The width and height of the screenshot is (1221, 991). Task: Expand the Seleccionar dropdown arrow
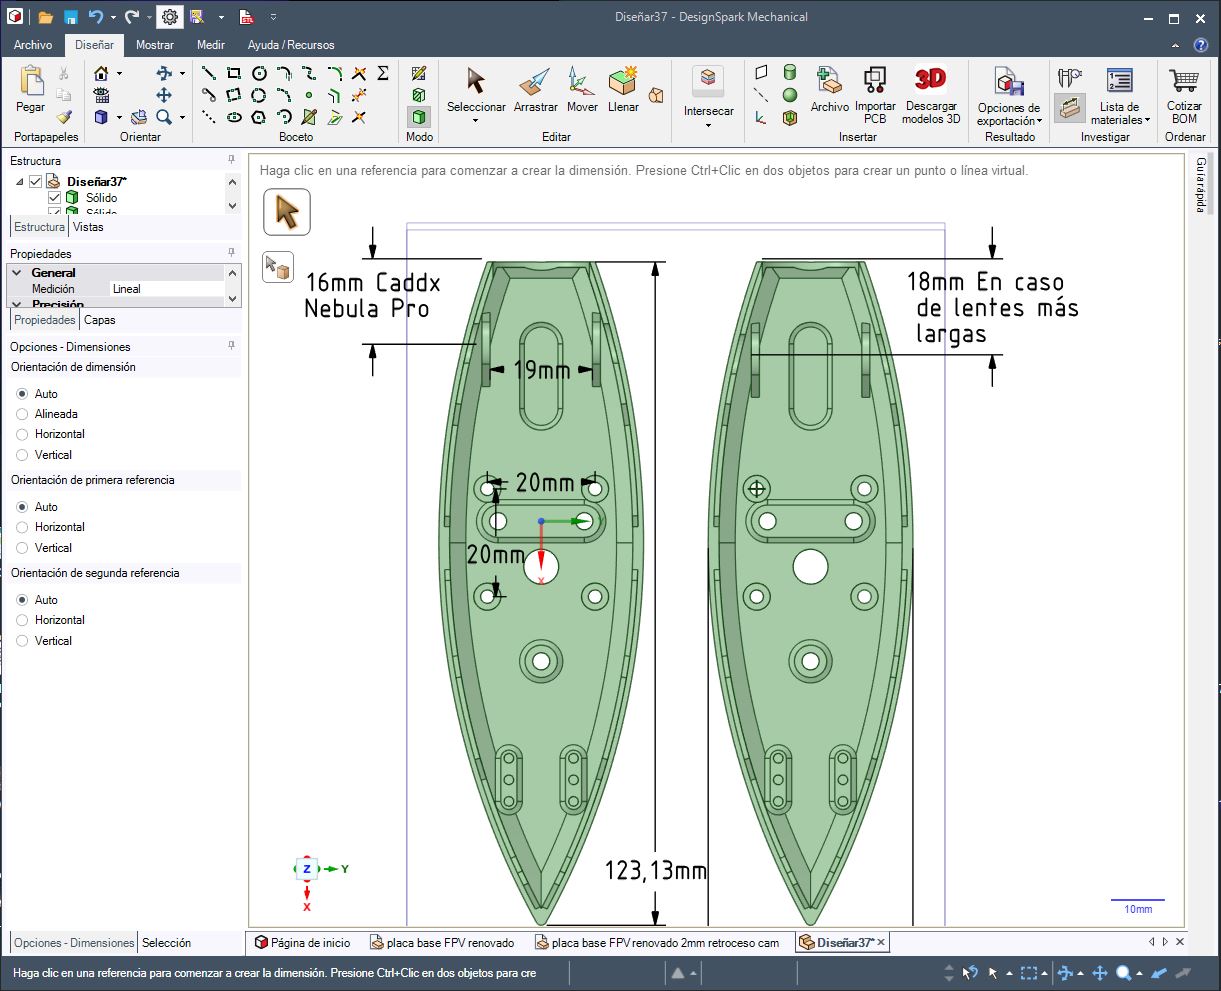[475, 121]
